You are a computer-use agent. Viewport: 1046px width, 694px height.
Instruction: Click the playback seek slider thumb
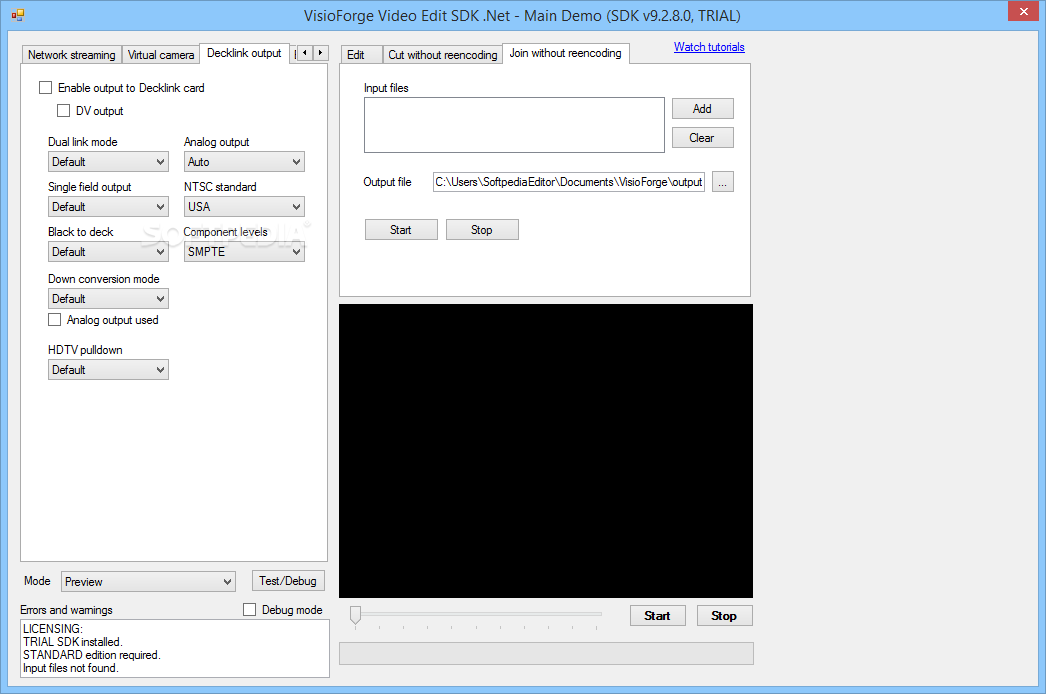(356, 615)
